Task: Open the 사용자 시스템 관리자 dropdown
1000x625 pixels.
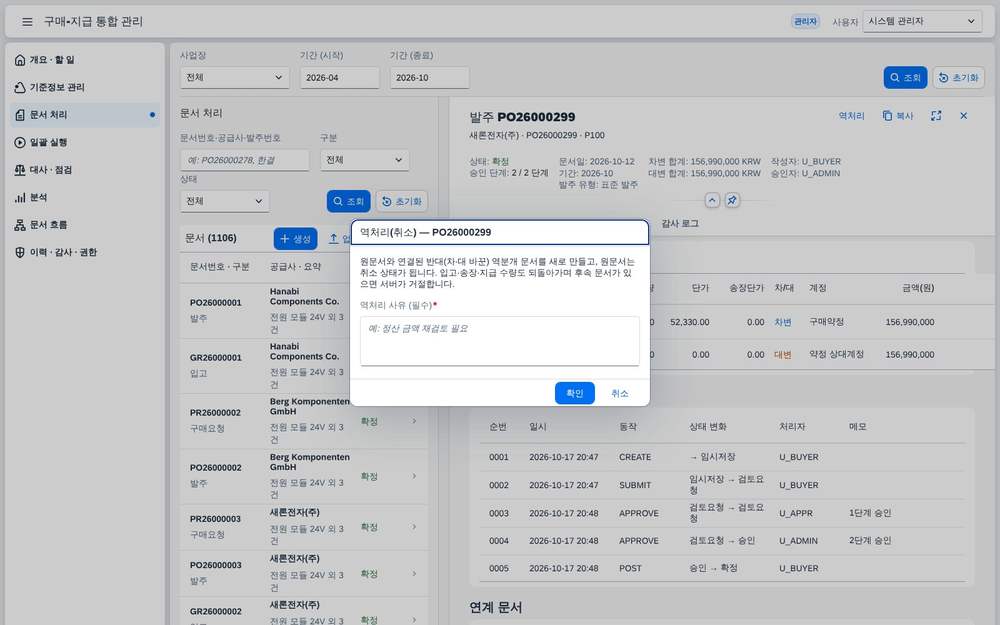Action: [922, 21]
